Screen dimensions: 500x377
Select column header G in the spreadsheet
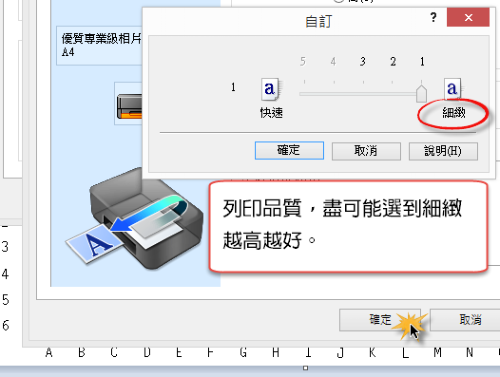point(243,352)
